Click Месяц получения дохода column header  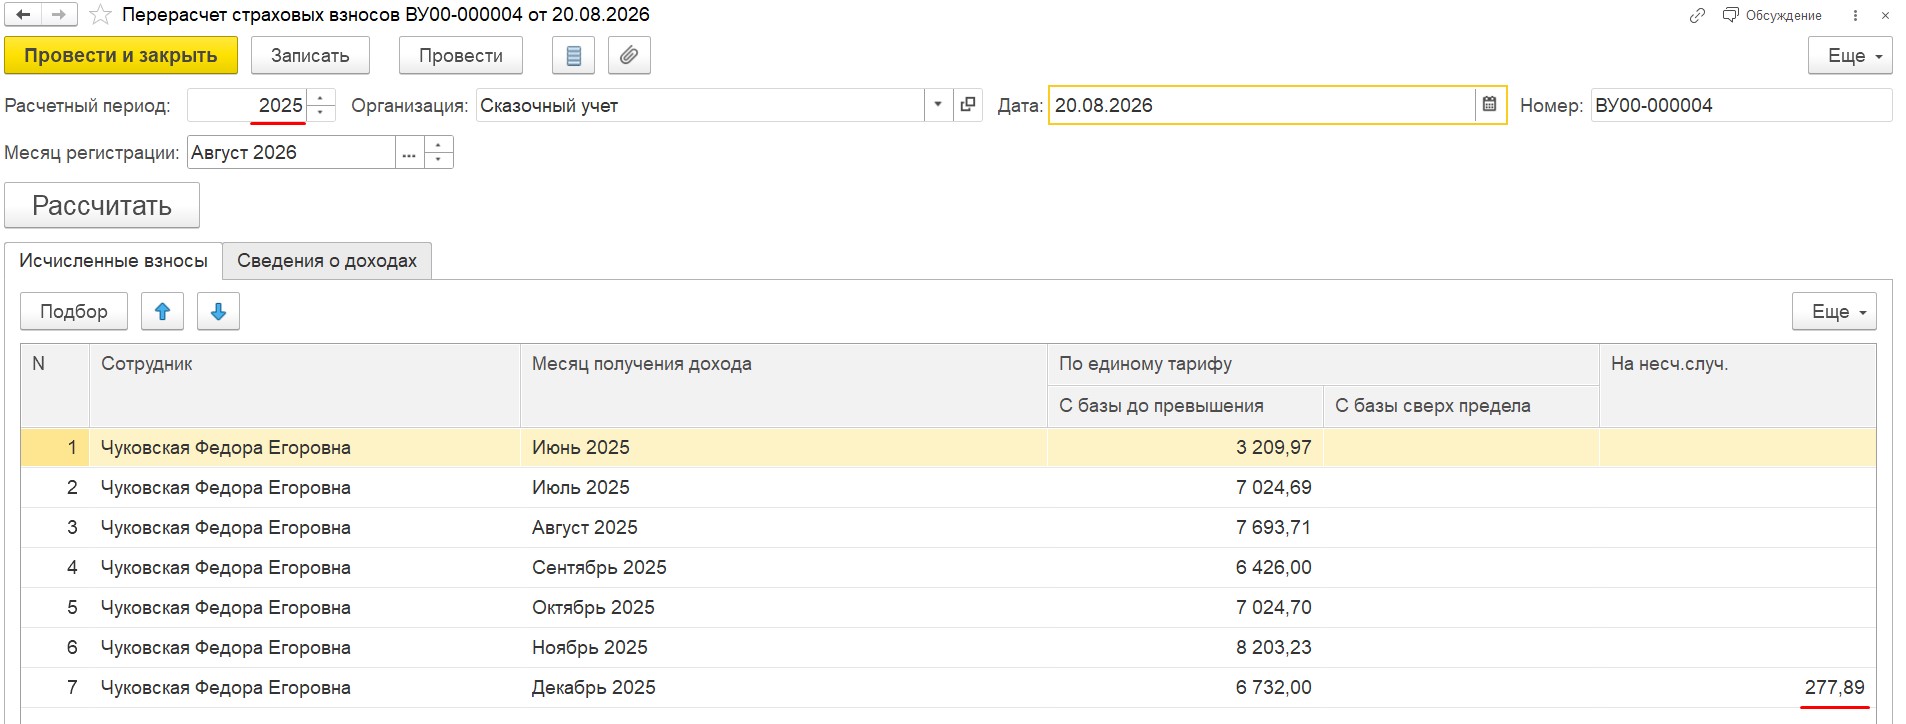784,386
